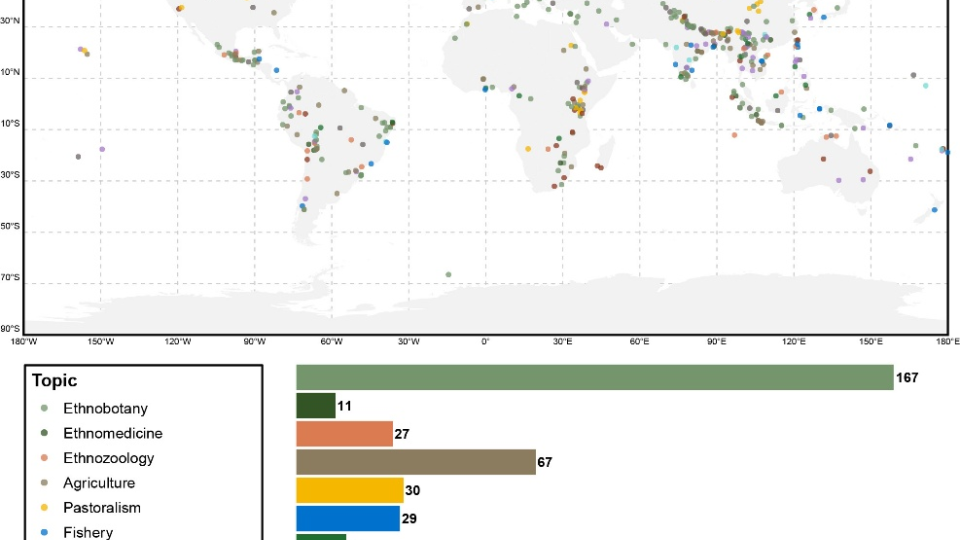Select the Agriculture legend label
The width and height of the screenshot is (960, 540).
[x=99, y=483]
